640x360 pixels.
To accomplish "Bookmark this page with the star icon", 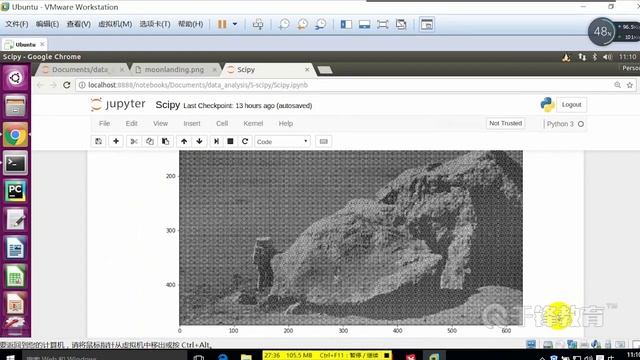I will point(630,85).
